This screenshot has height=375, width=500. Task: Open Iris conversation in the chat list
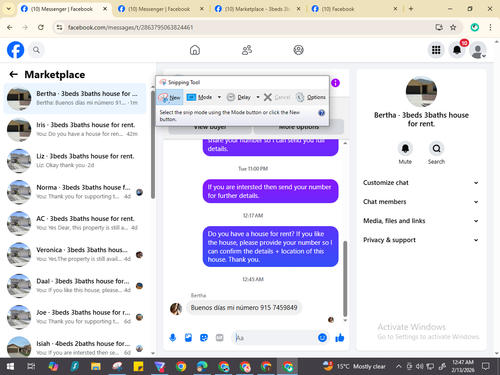(x=75, y=130)
